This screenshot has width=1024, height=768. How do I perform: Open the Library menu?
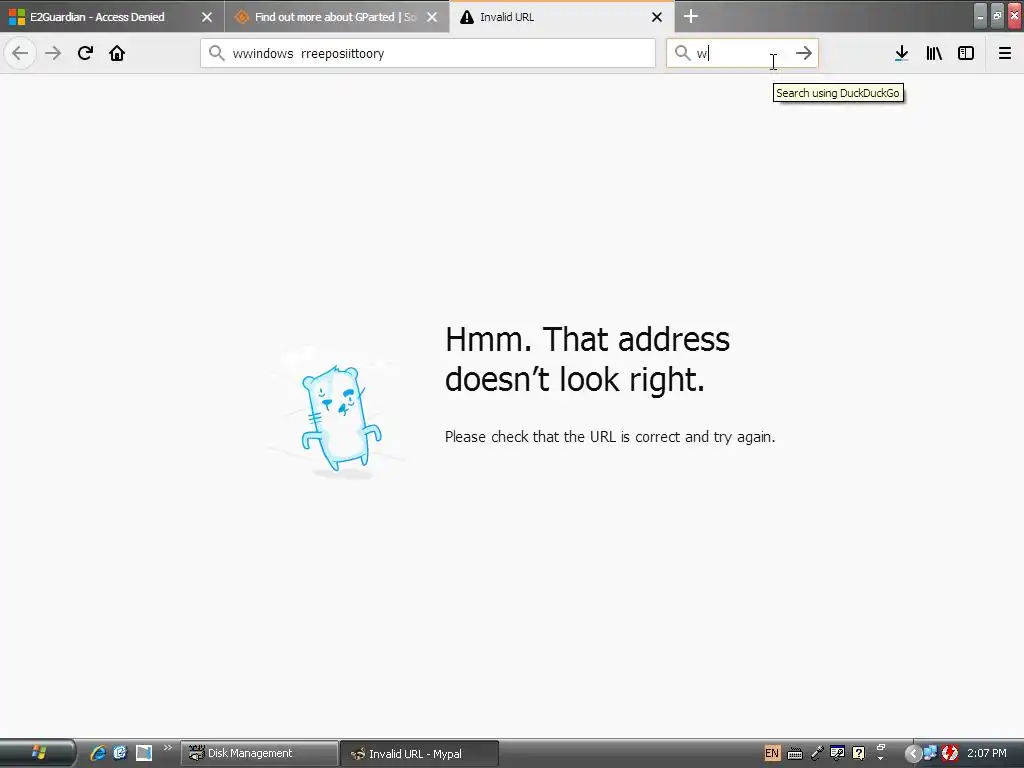pos(934,53)
